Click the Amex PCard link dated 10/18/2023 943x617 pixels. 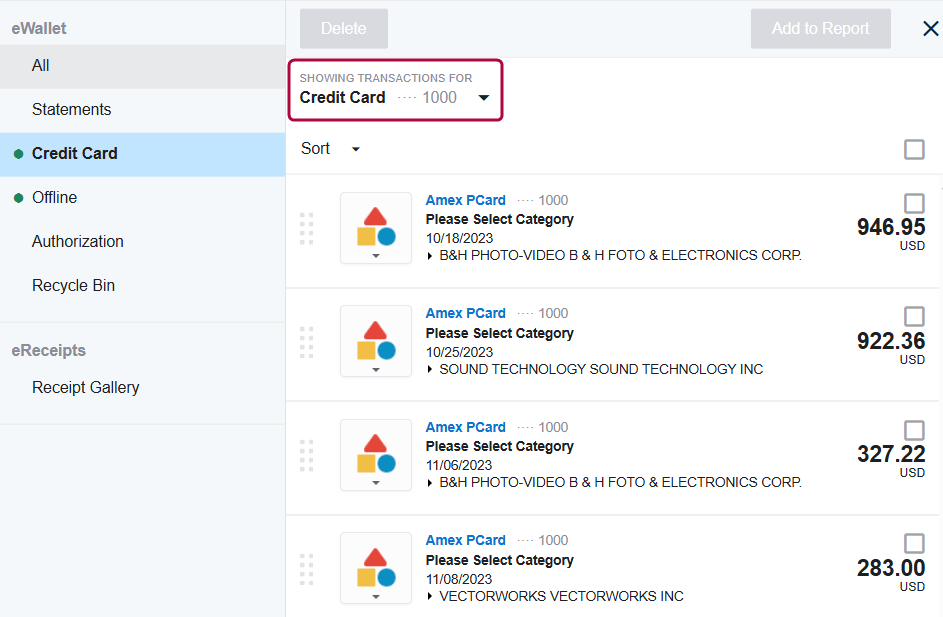point(465,200)
